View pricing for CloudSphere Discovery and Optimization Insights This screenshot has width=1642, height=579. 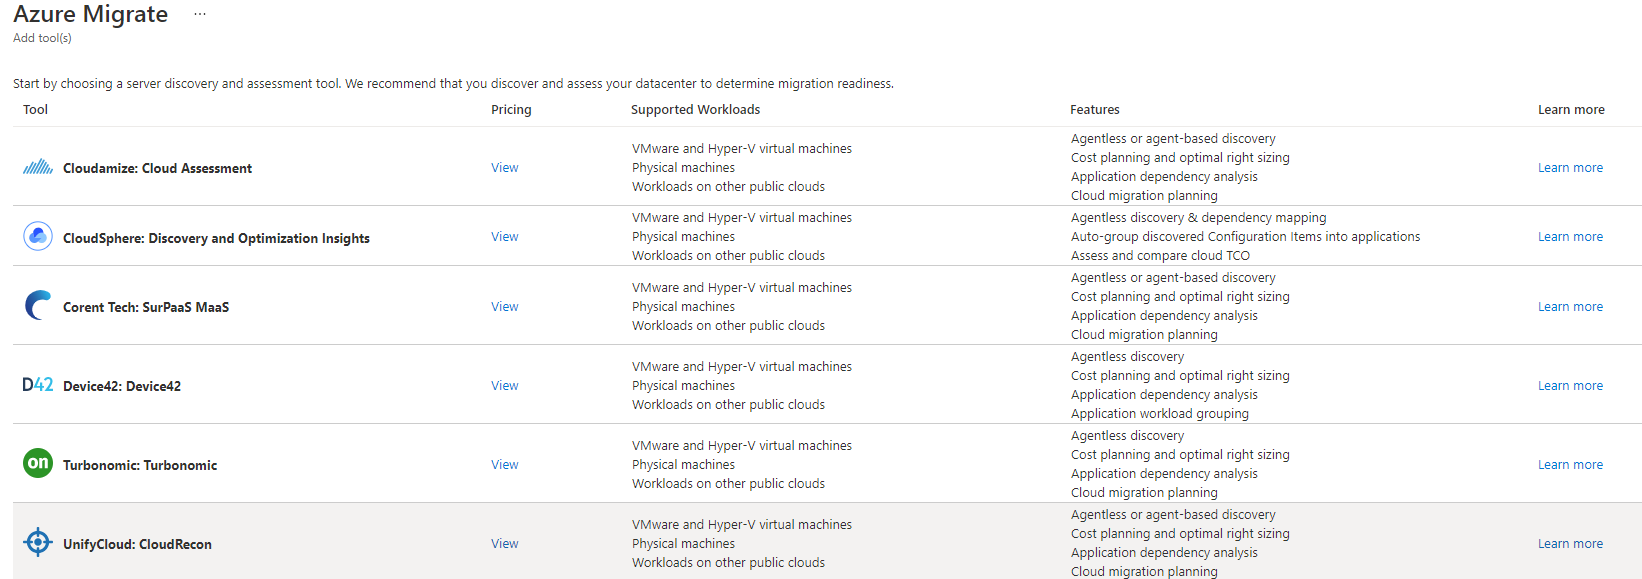point(504,236)
